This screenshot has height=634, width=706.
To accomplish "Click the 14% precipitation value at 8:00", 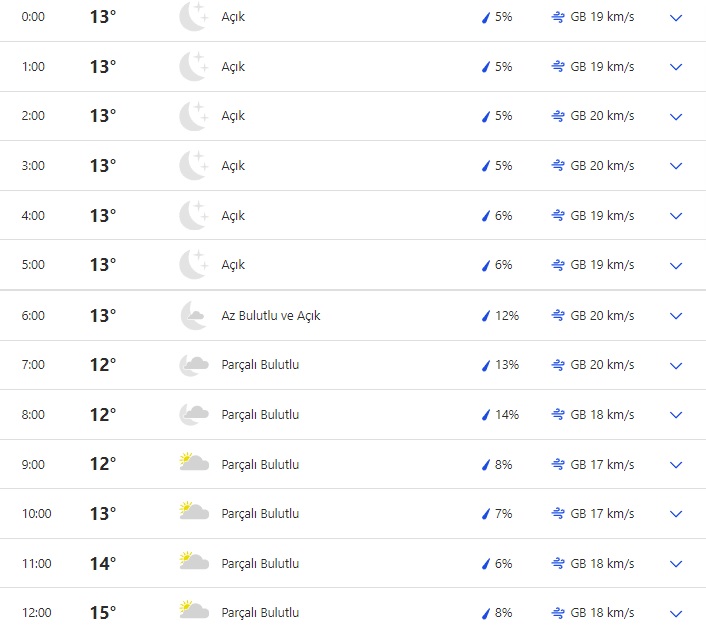I will [x=507, y=415].
